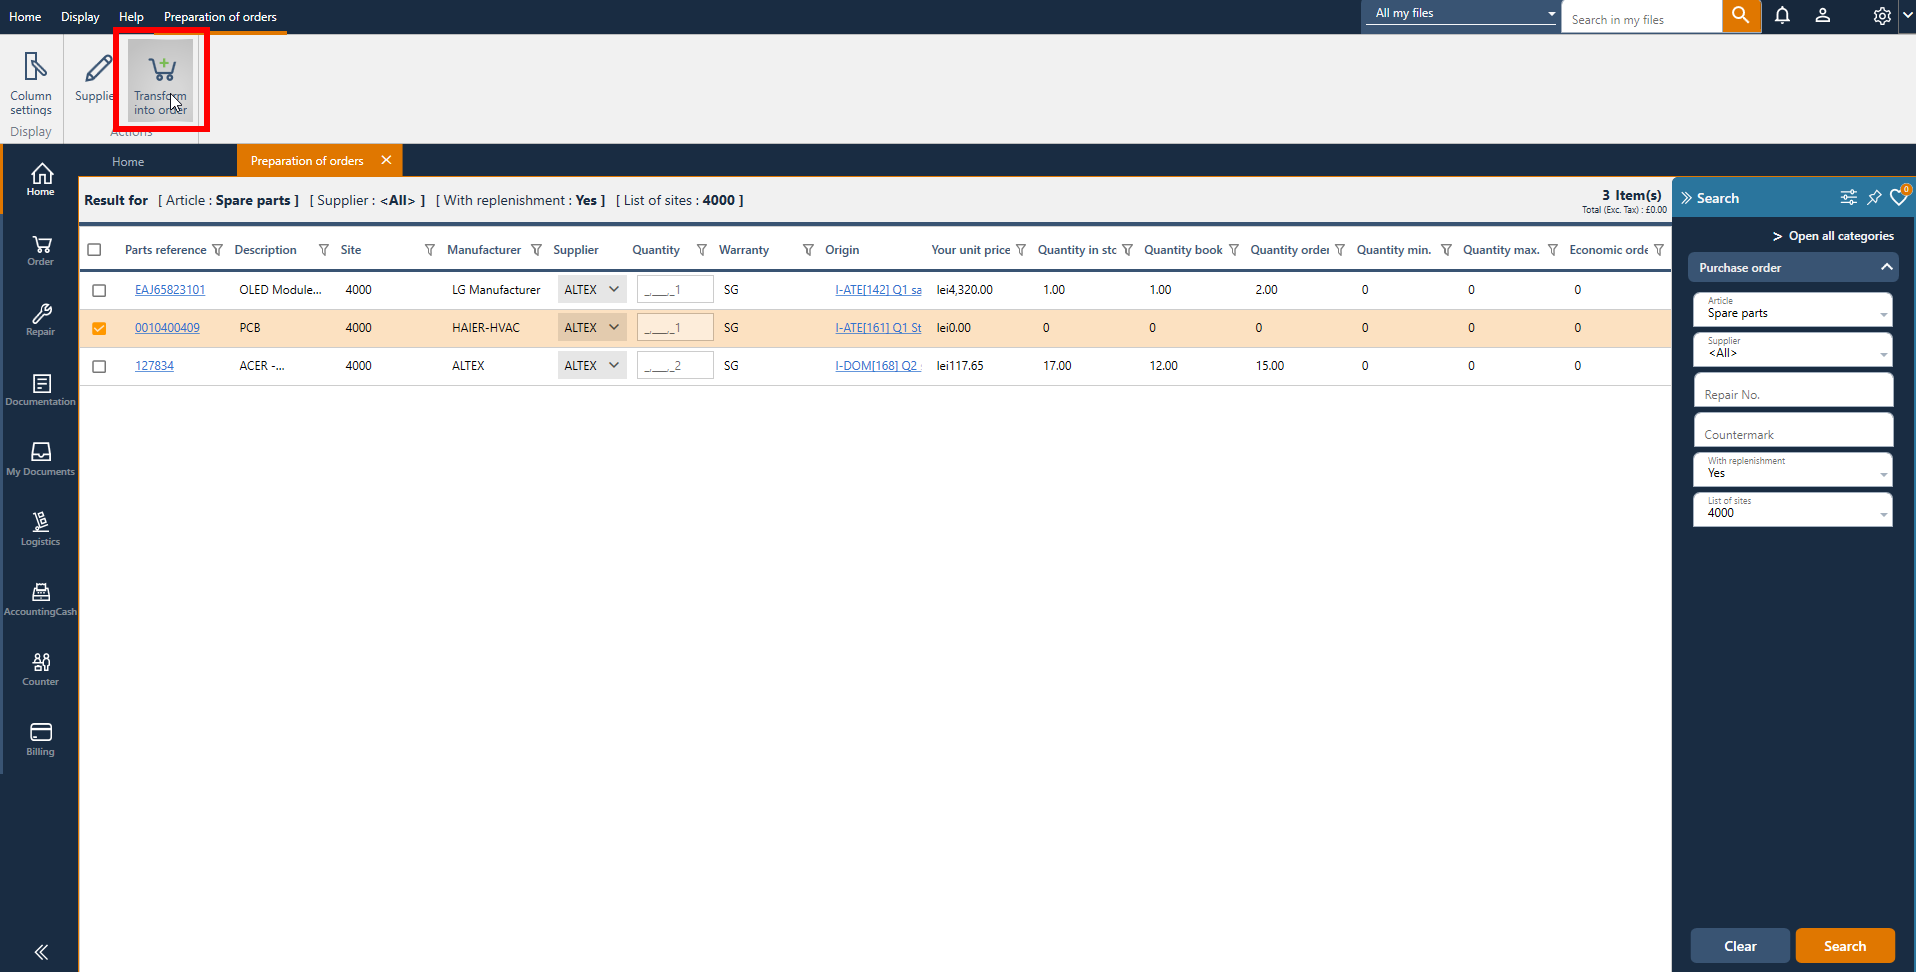1916x972 pixels.
Task: Open part reference 127834 link
Action: (x=154, y=366)
